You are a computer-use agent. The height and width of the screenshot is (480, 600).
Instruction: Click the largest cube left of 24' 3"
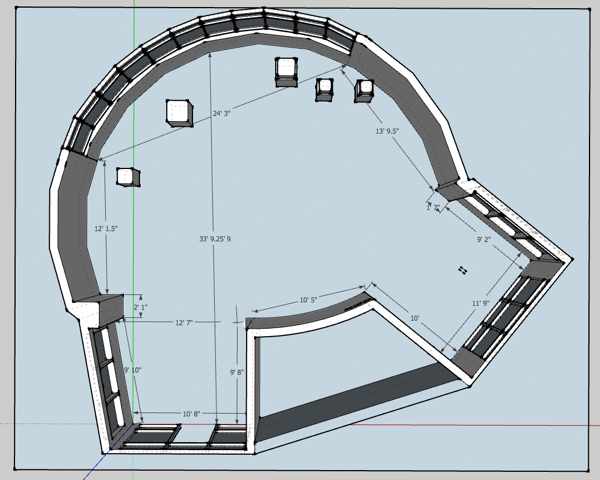click(179, 112)
